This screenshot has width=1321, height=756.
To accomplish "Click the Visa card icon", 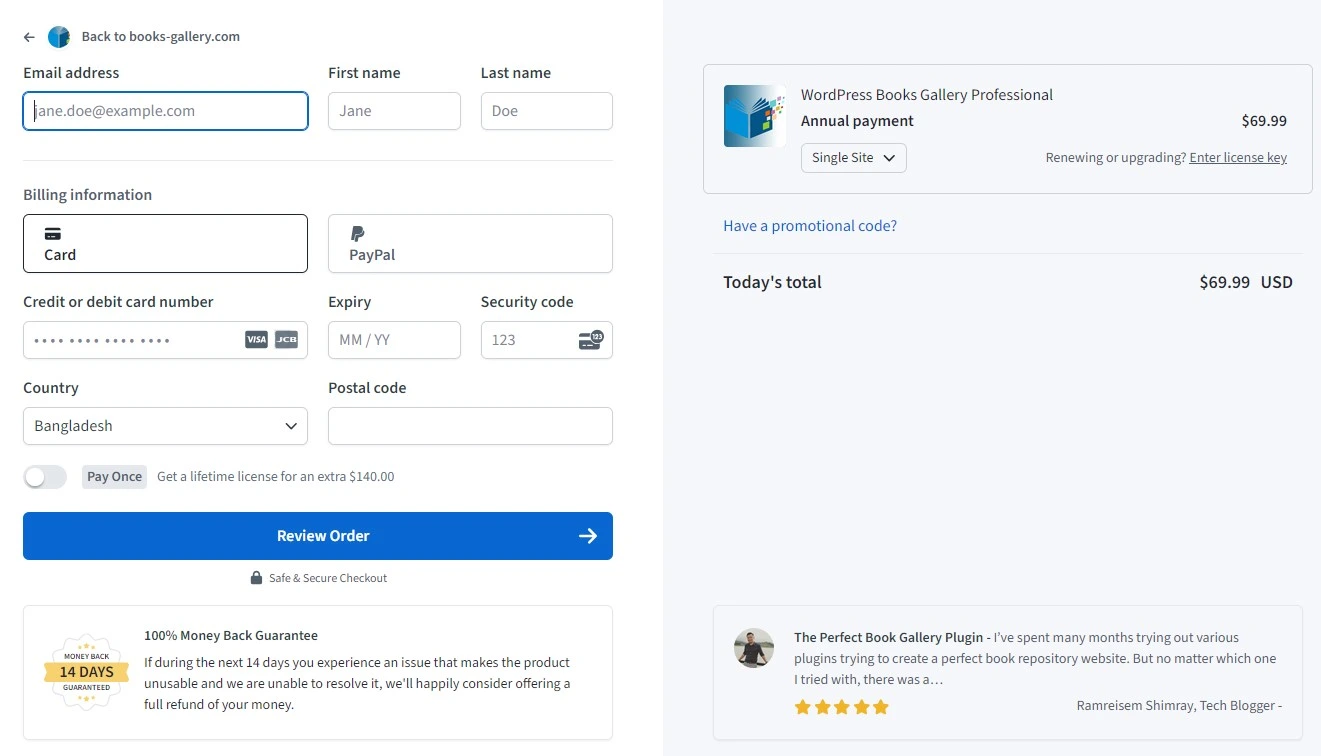I will [x=257, y=340].
